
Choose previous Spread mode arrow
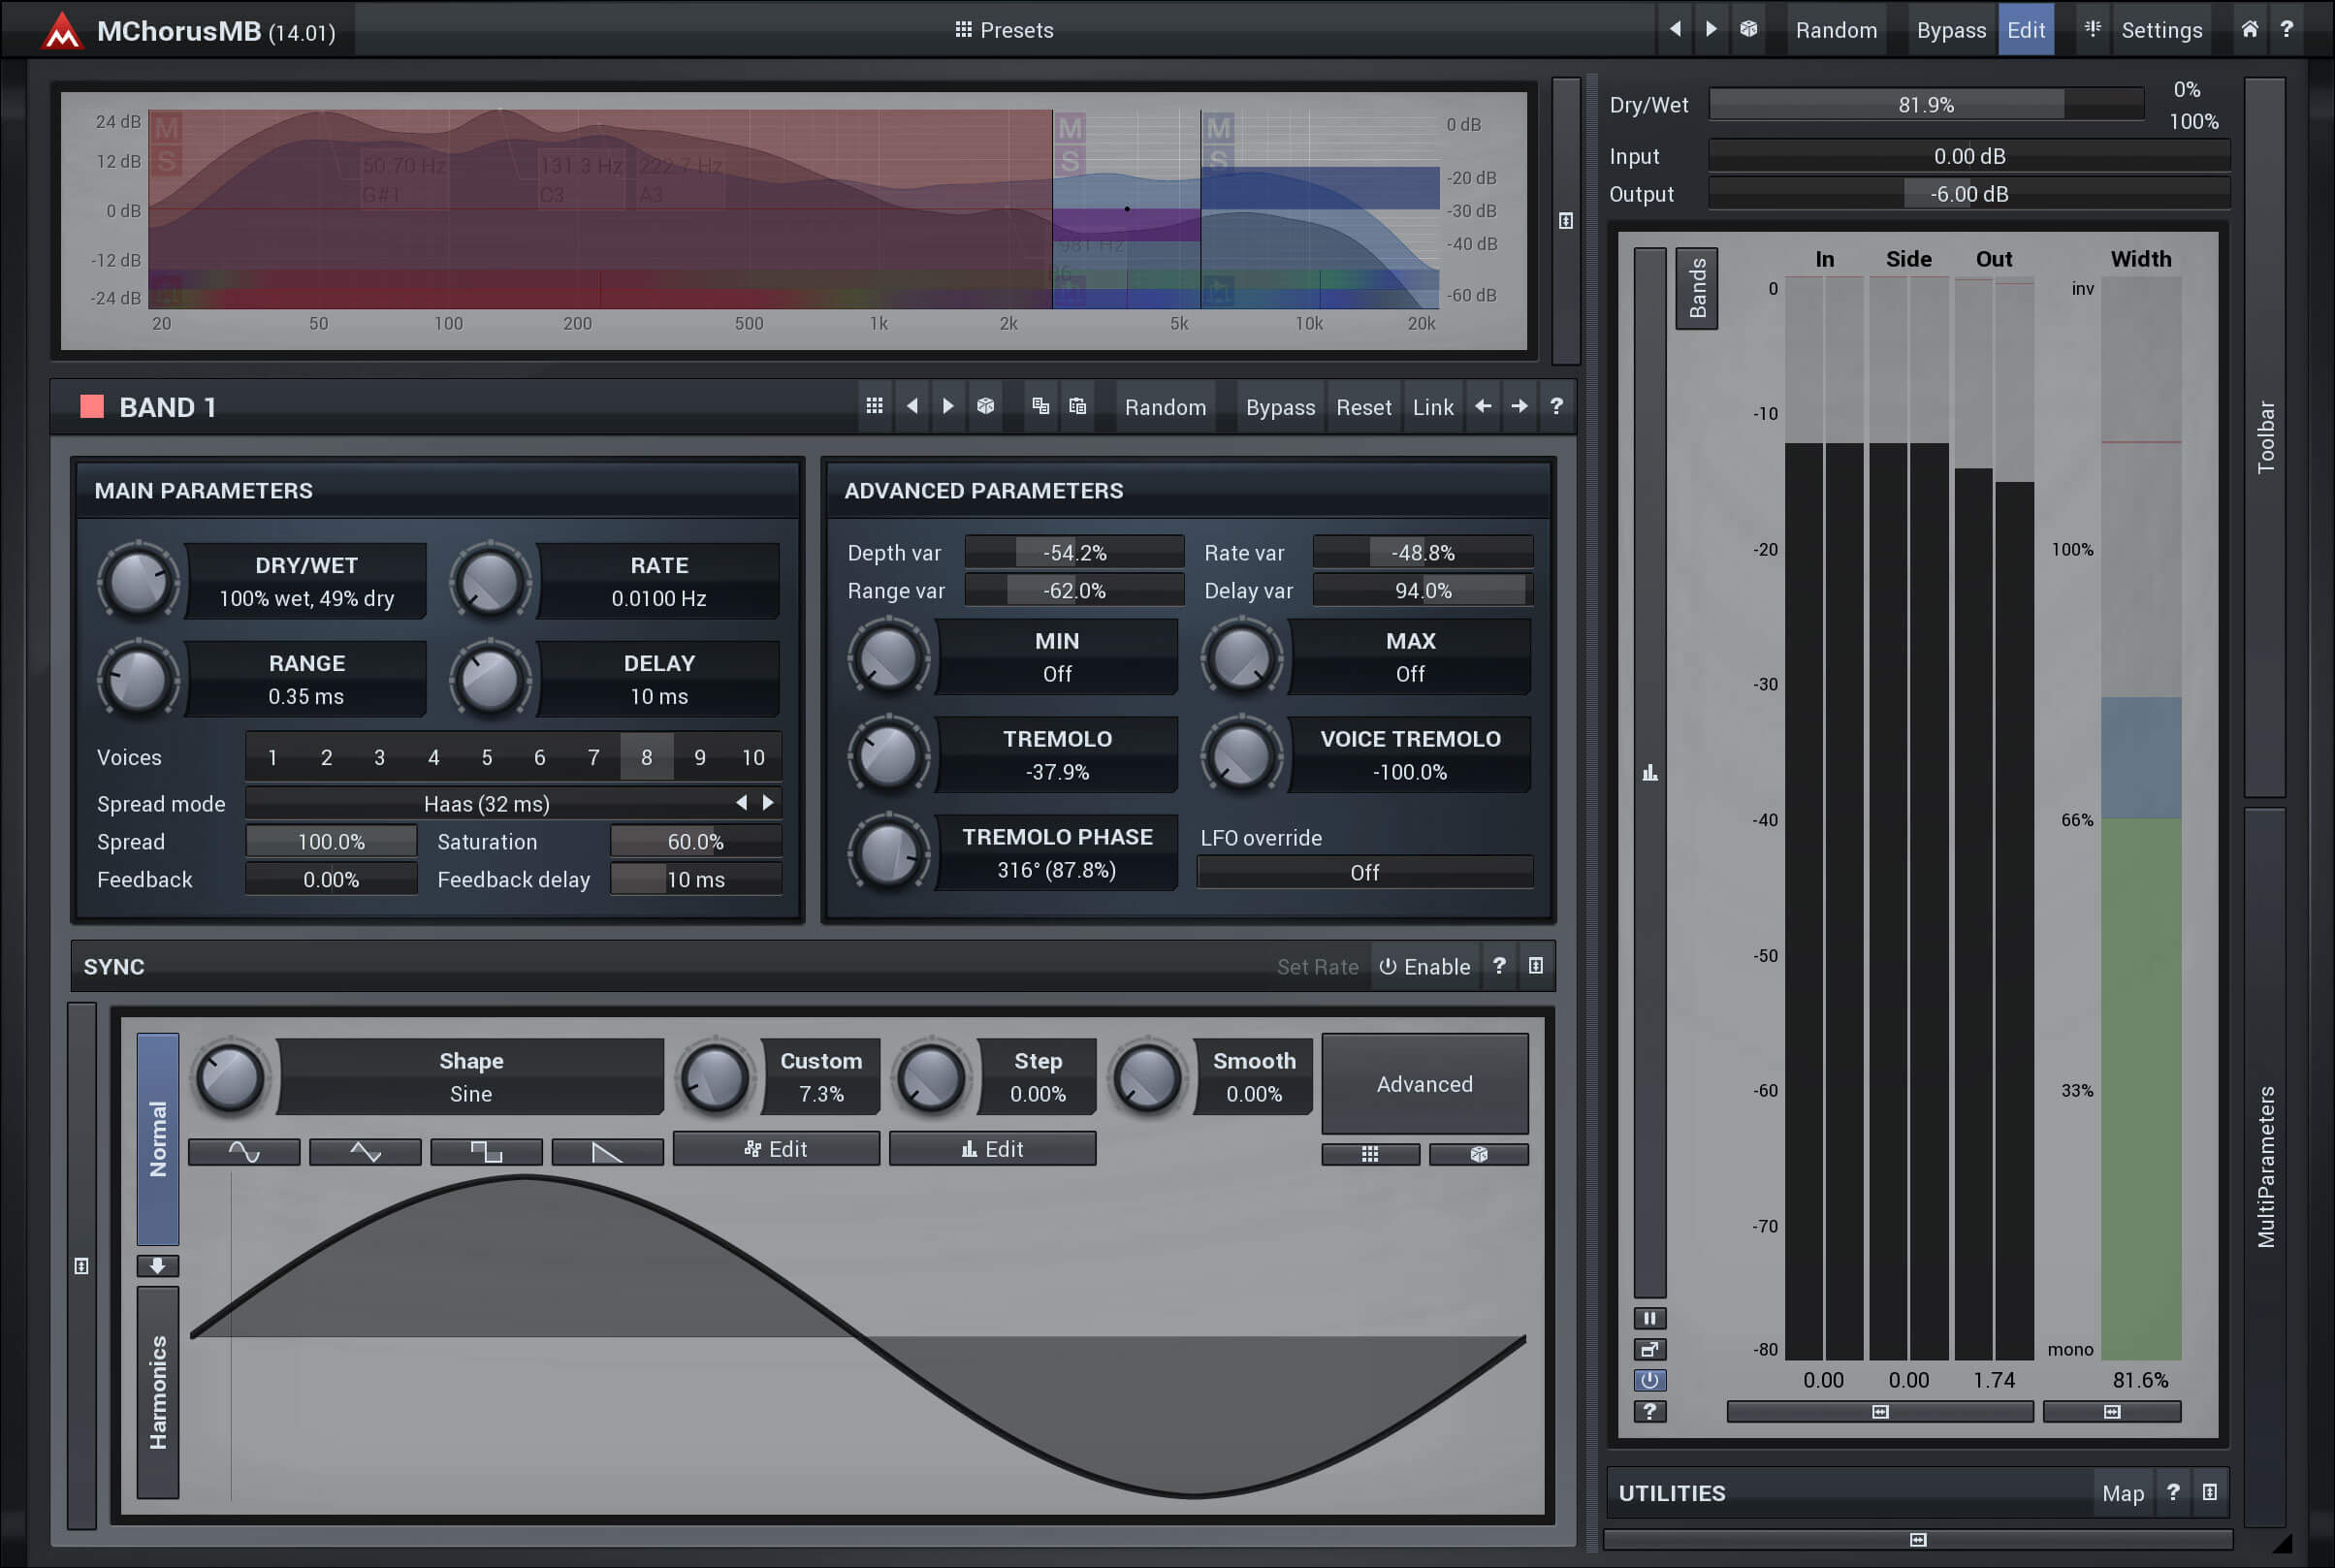741,802
